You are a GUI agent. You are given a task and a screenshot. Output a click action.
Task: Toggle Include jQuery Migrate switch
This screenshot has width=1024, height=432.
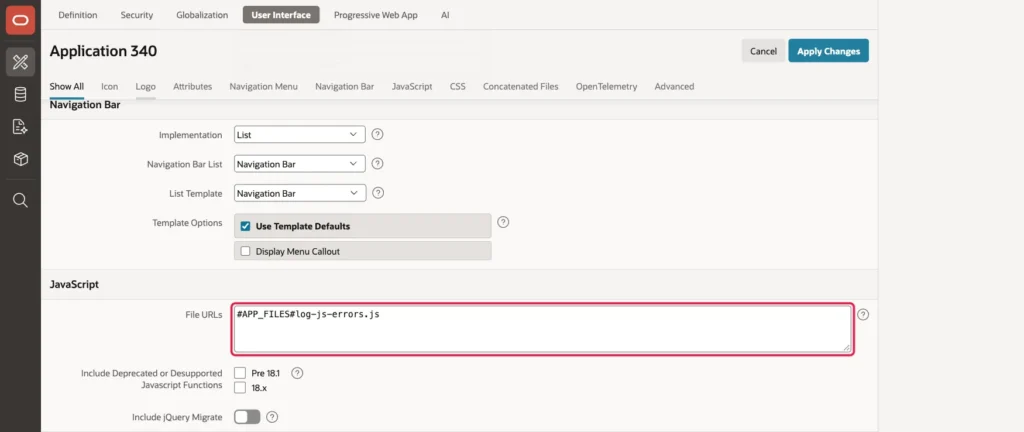pyautogui.click(x=248, y=417)
